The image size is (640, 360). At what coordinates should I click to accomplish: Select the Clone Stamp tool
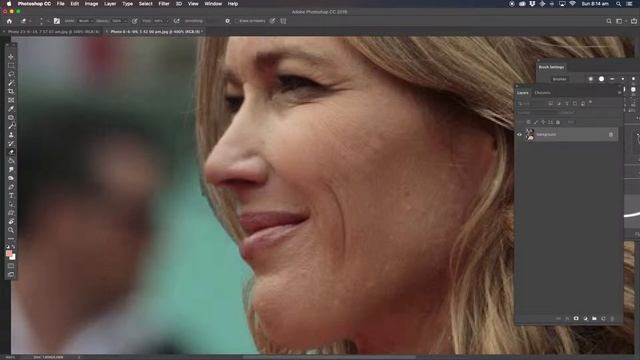[x=11, y=135]
